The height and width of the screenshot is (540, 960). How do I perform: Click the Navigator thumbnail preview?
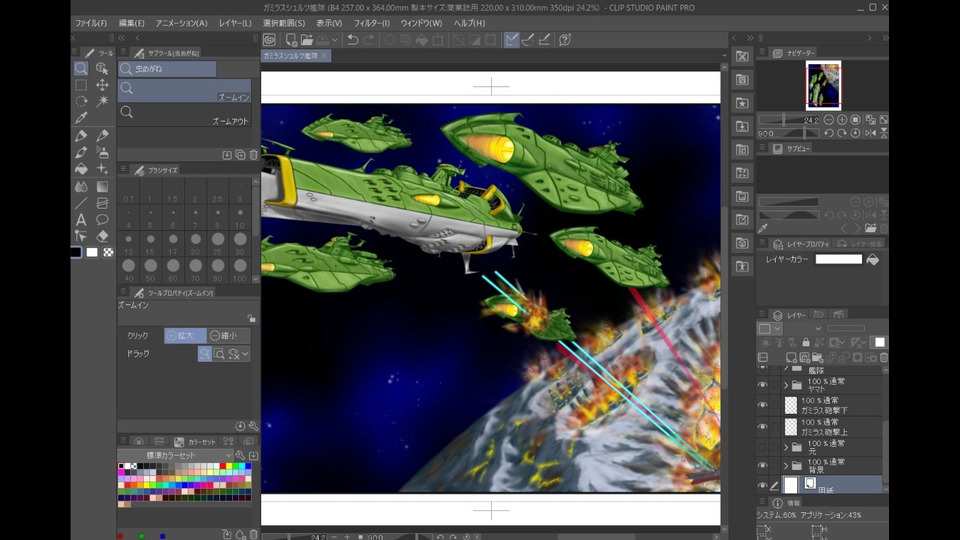click(823, 85)
